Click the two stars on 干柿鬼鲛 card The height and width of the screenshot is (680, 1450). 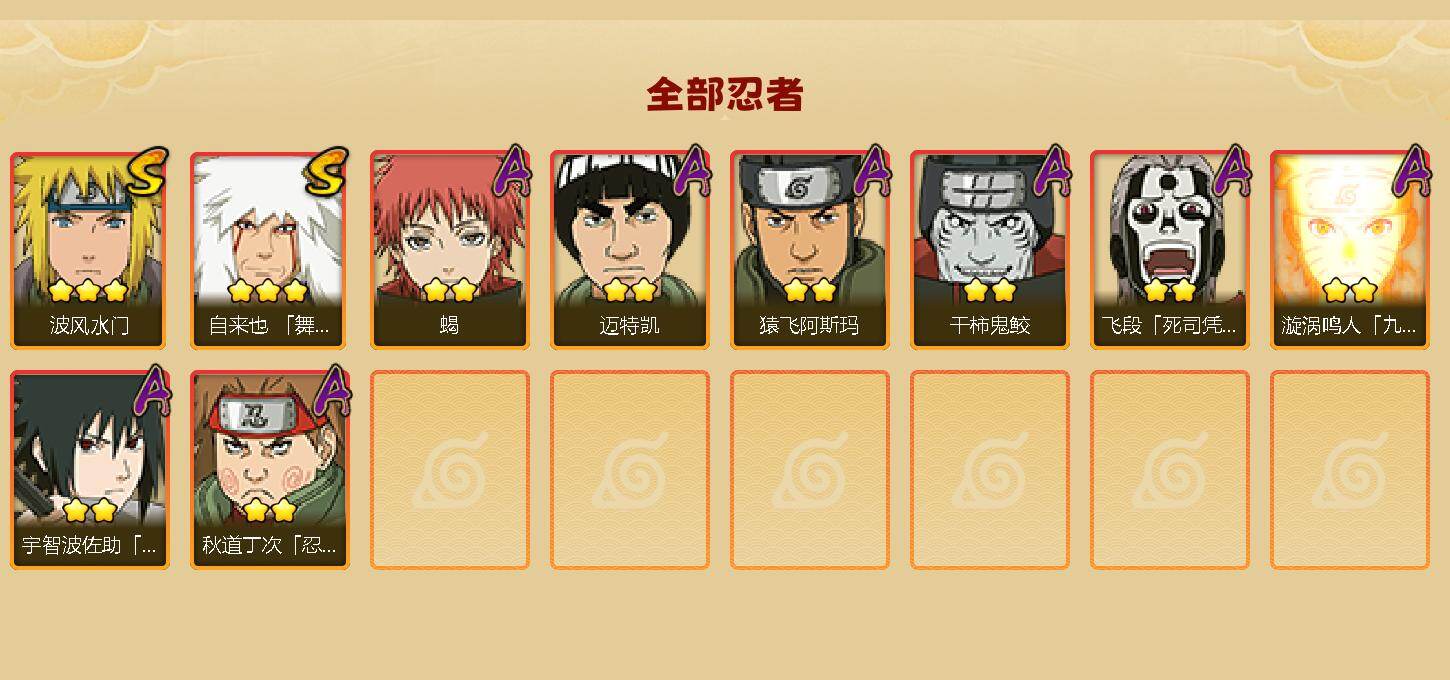tap(990, 291)
